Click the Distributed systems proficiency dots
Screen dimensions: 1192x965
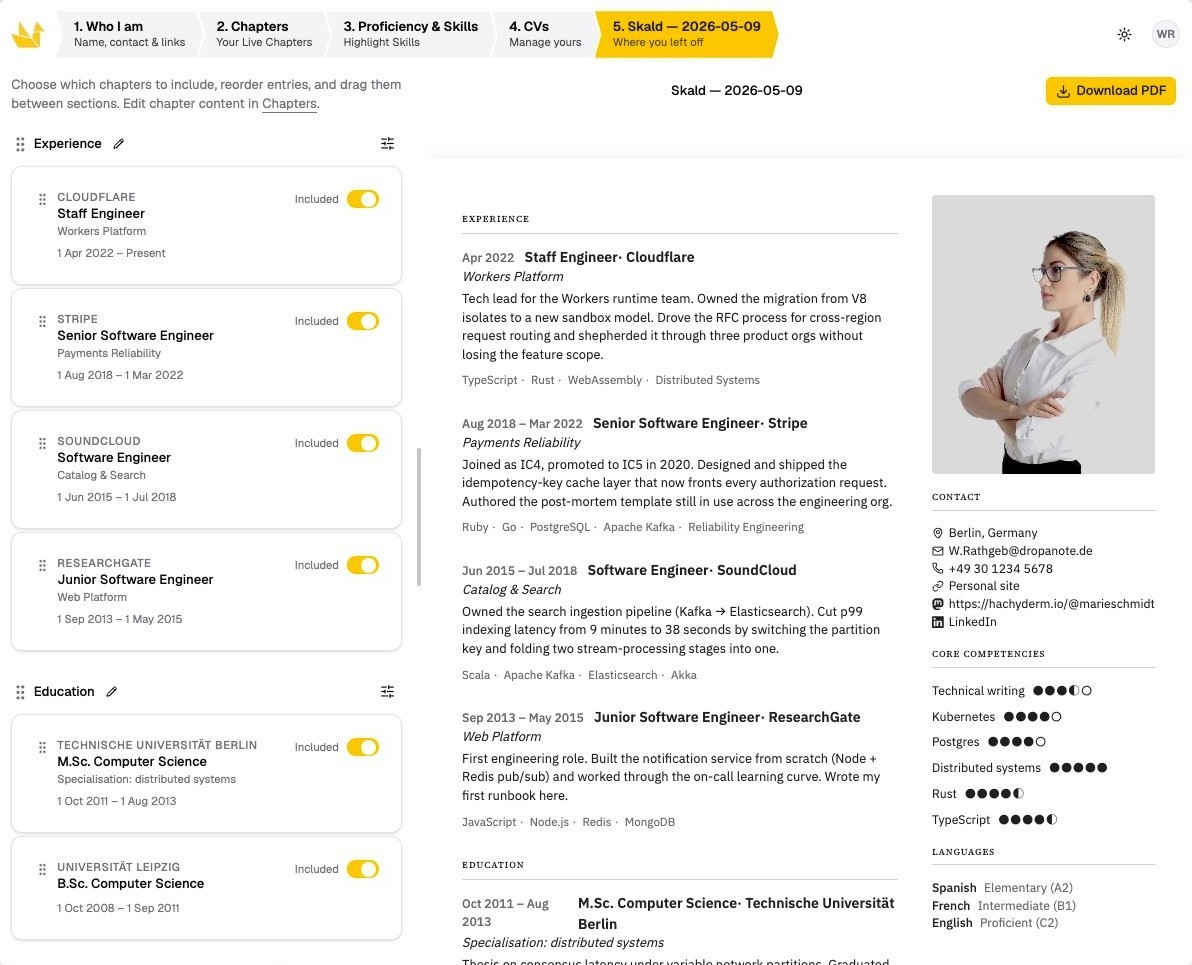click(1078, 768)
